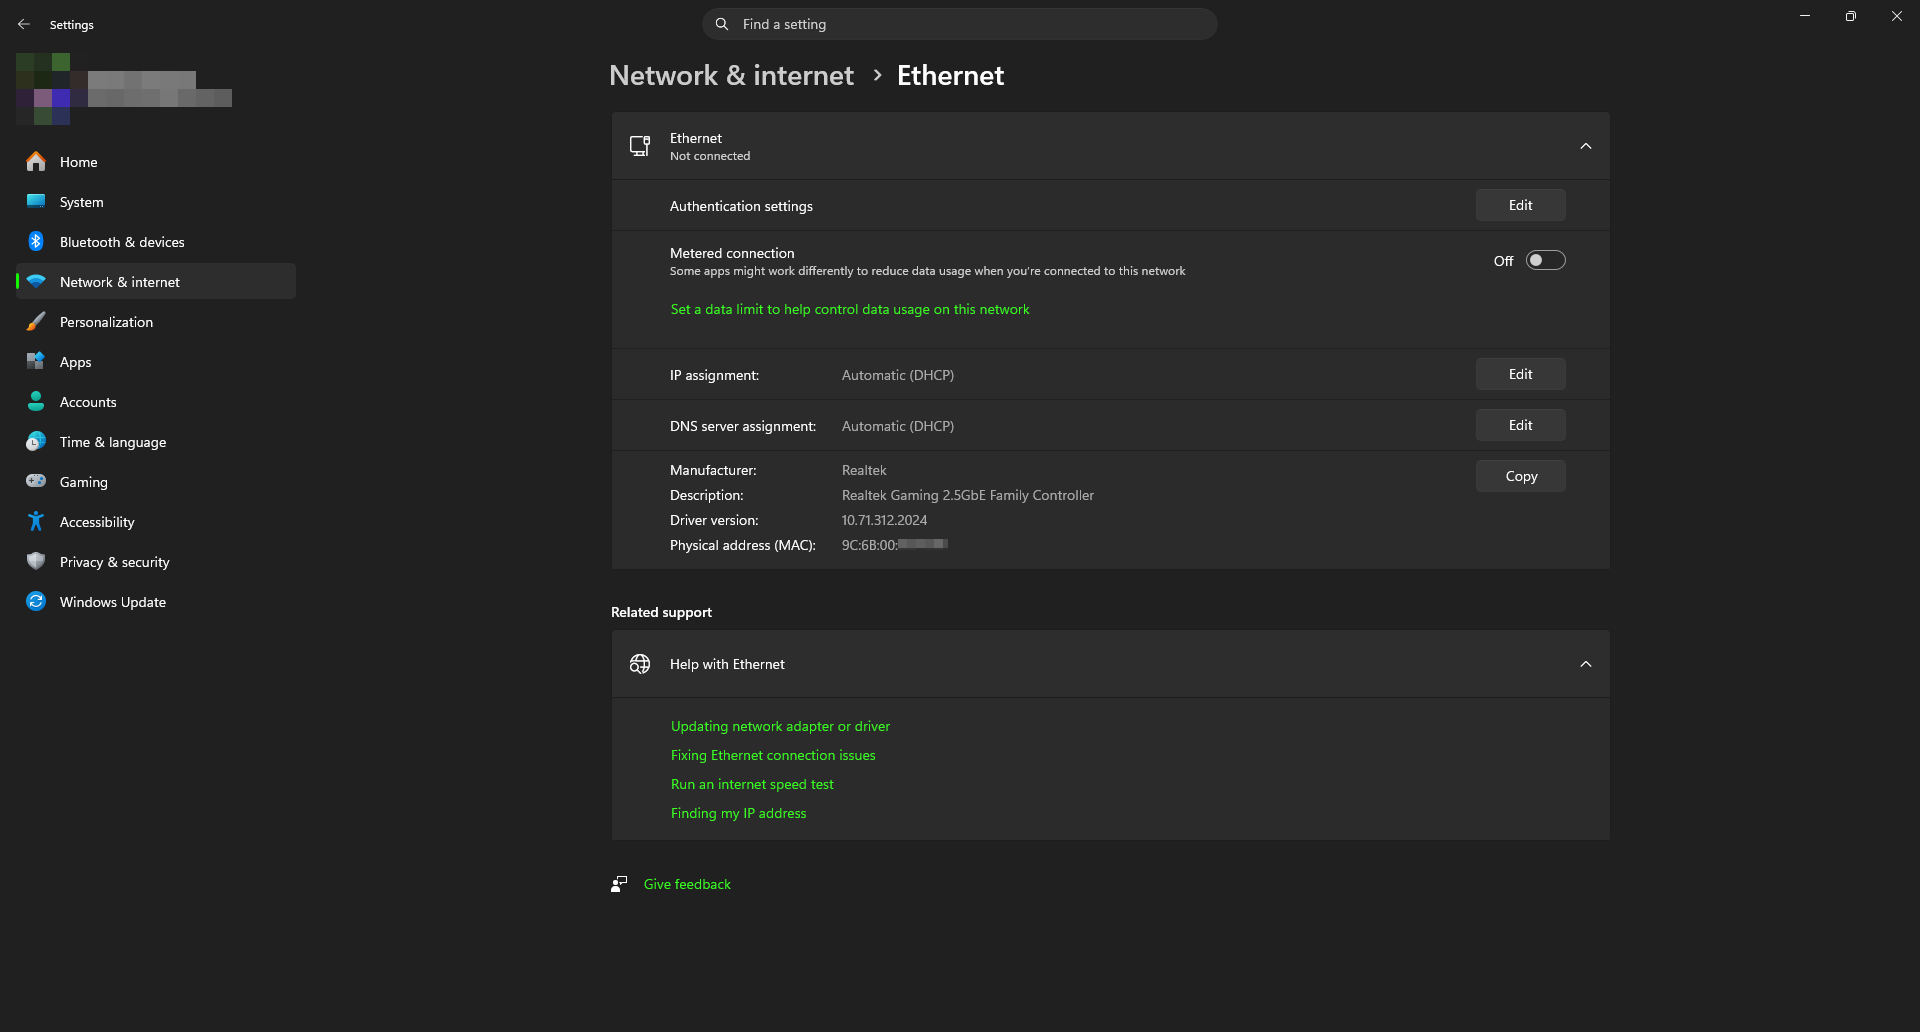Click the Windows Update refresh icon

tap(36, 601)
